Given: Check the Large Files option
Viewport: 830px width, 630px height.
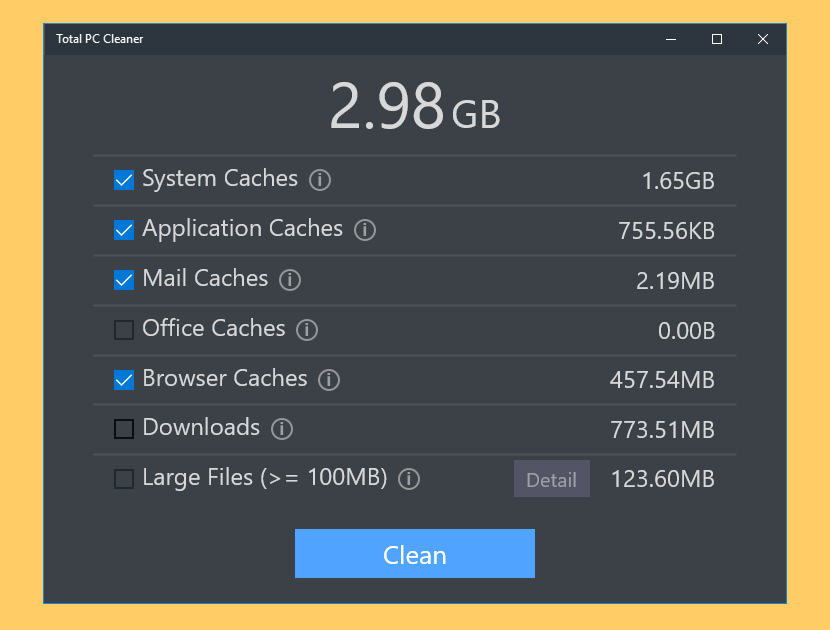Looking at the screenshot, I should pos(123,479).
